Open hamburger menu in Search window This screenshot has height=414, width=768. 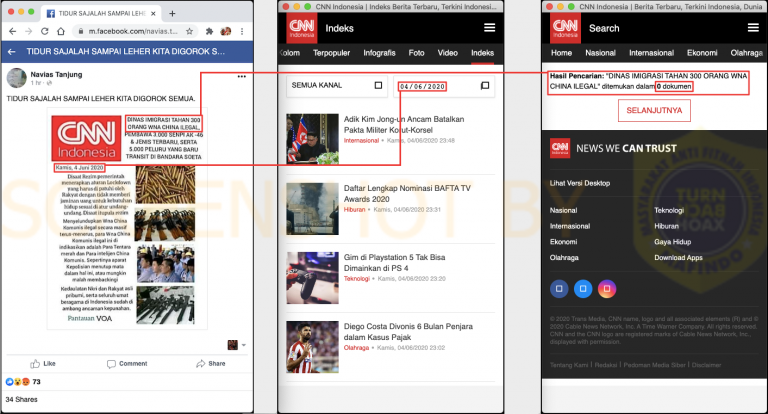tap(753, 28)
